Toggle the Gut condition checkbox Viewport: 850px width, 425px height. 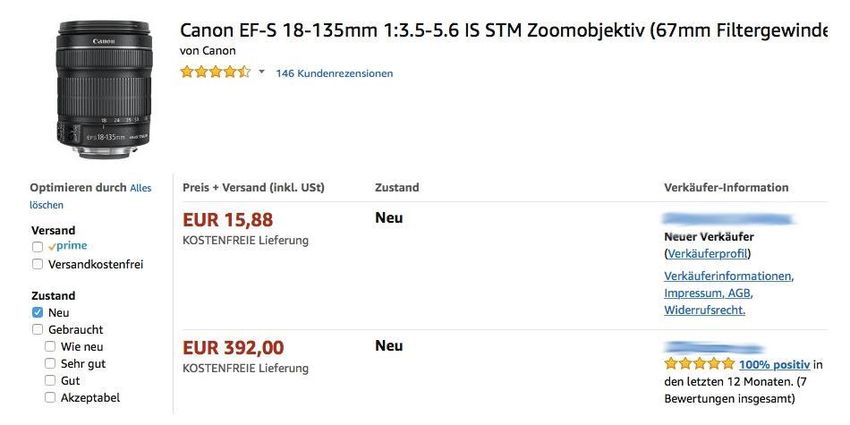(x=50, y=381)
